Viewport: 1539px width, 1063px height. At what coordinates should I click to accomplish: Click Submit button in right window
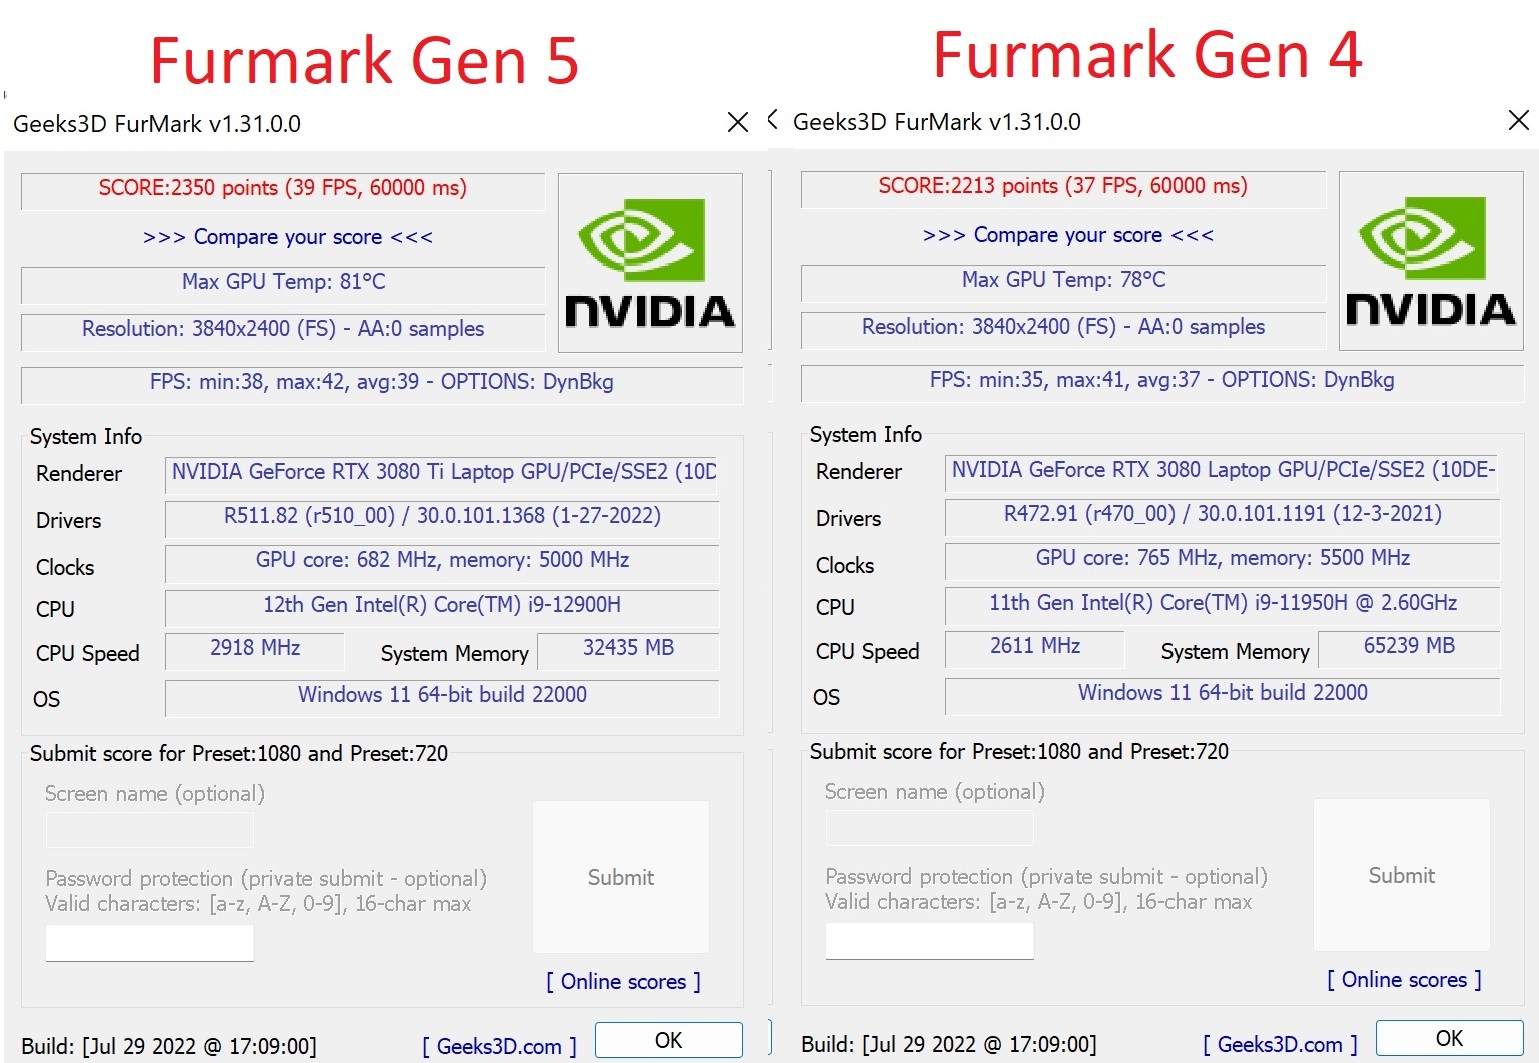[1402, 875]
